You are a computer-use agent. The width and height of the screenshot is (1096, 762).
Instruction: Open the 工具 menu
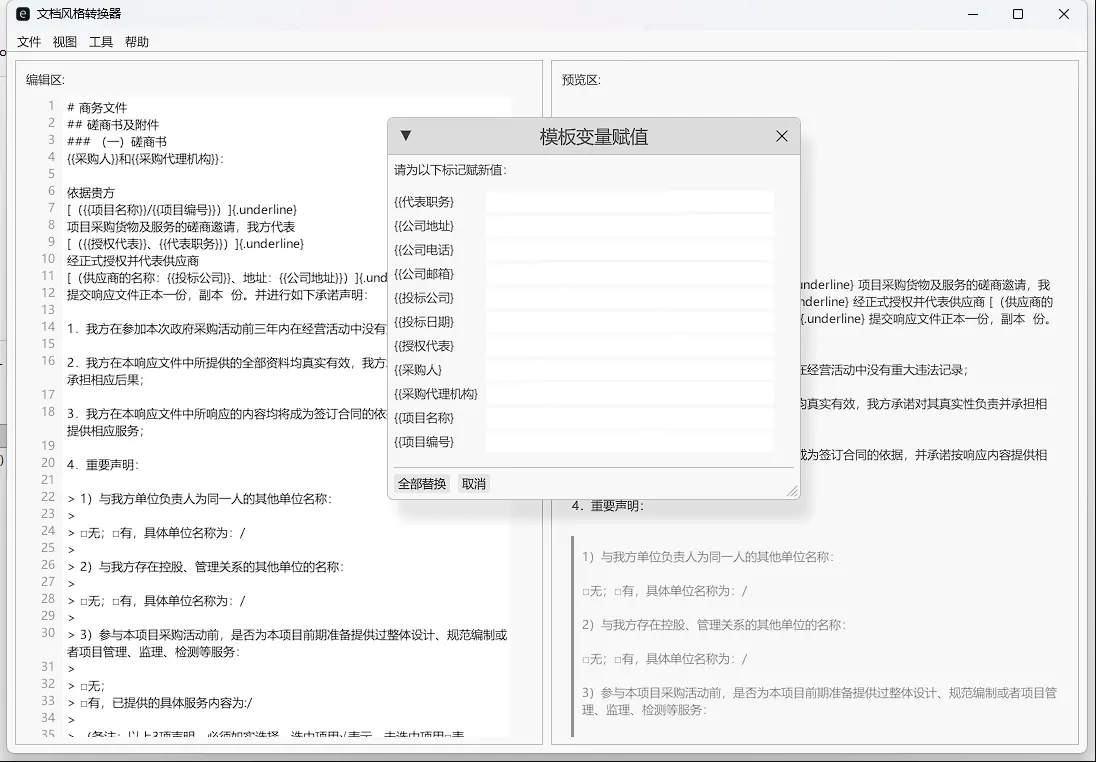[100, 42]
